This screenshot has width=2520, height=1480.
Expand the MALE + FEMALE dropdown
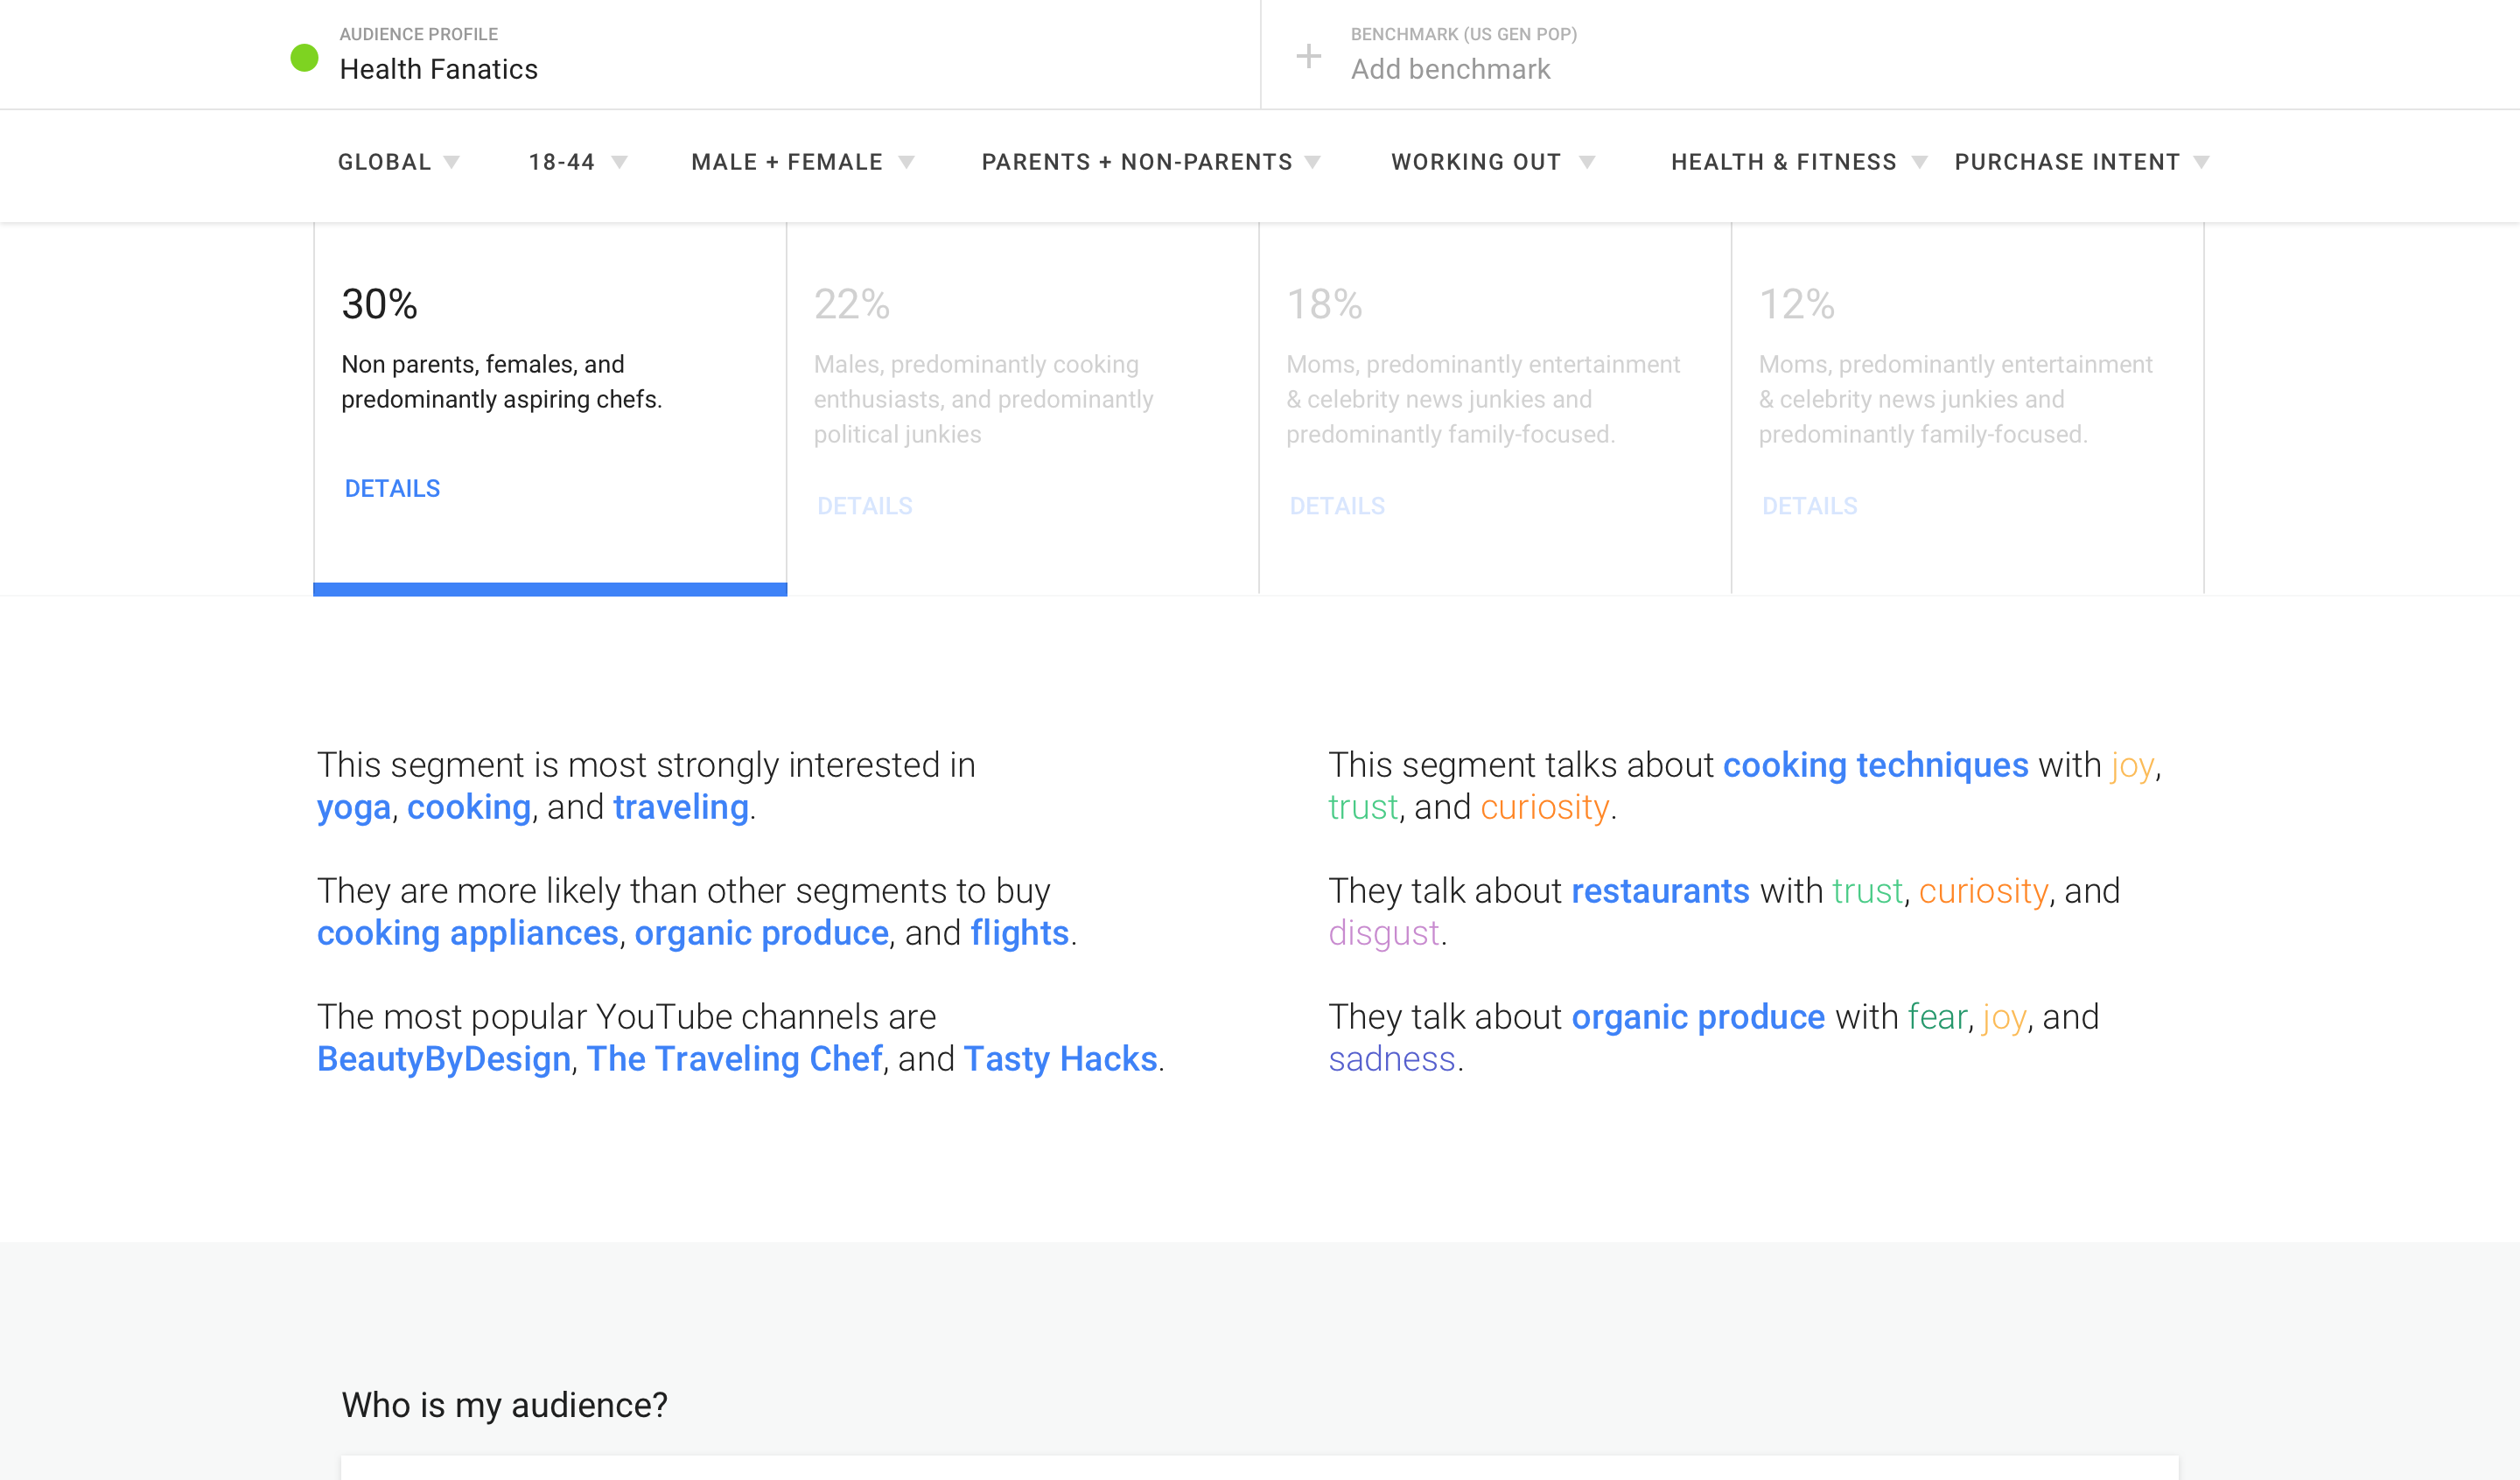(x=802, y=162)
